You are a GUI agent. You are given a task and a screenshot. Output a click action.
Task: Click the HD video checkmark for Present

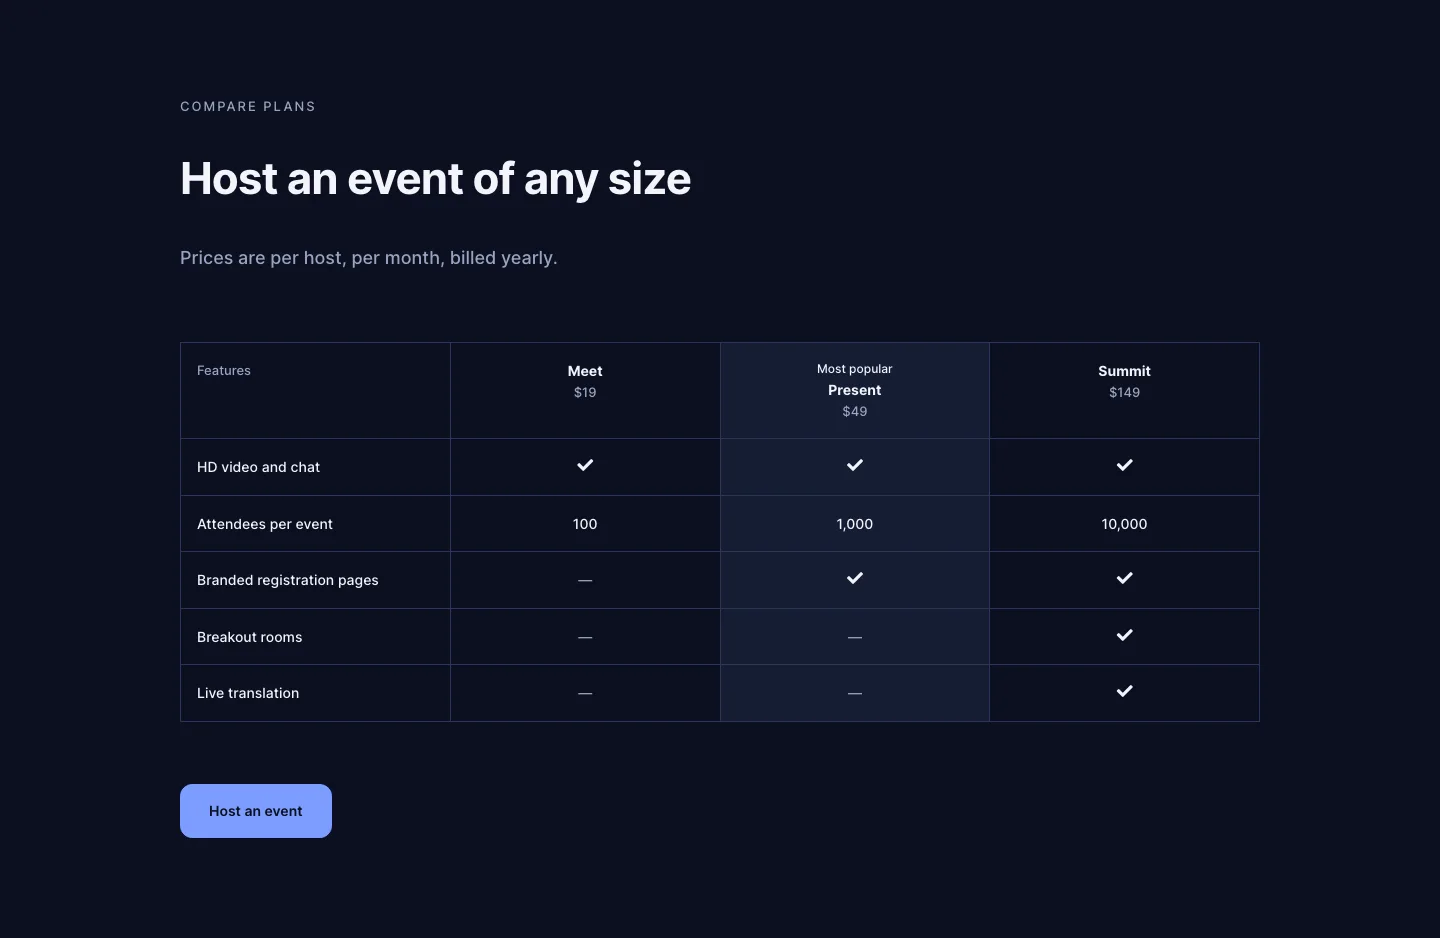coord(855,465)
